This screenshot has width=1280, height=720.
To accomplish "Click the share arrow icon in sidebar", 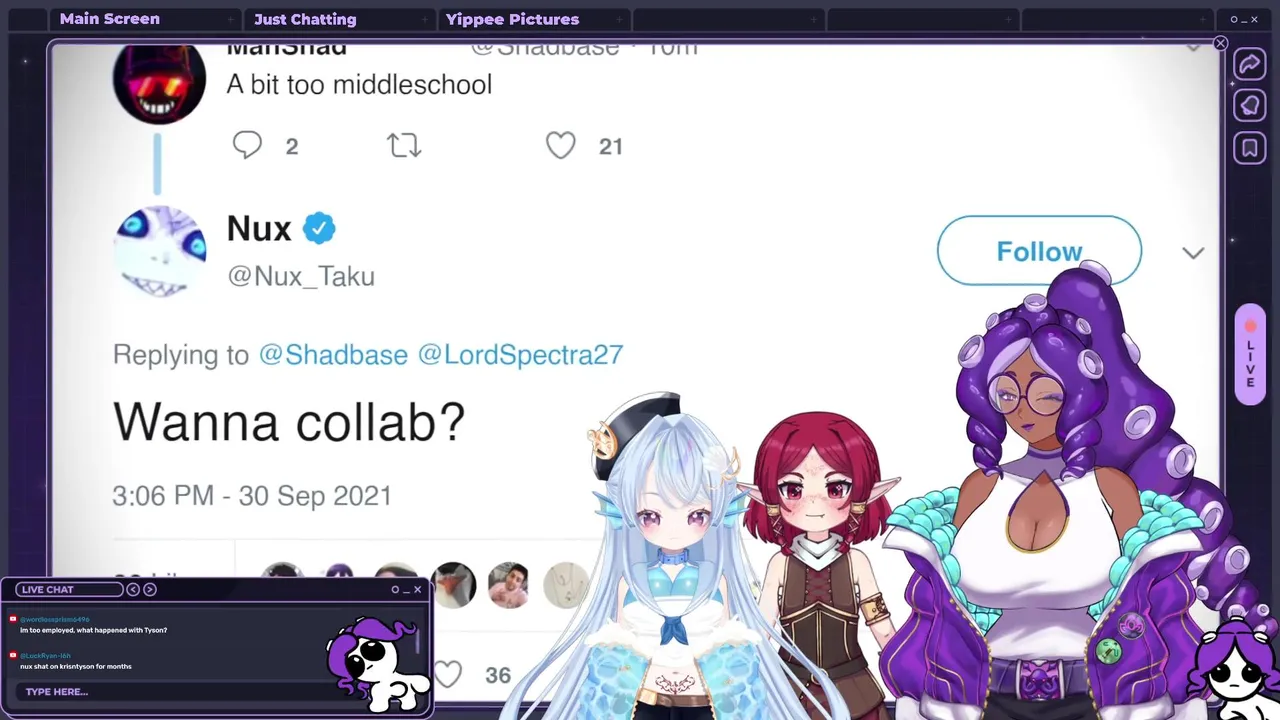I will (x=1250, y=65).
